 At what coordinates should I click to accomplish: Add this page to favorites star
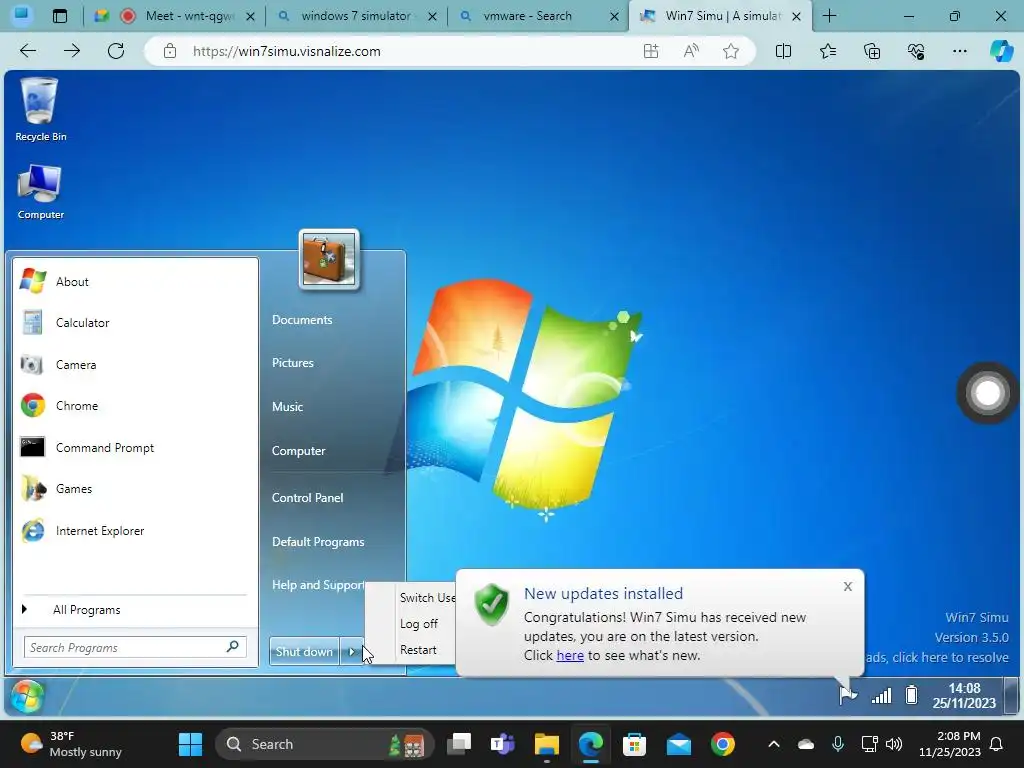731,51
